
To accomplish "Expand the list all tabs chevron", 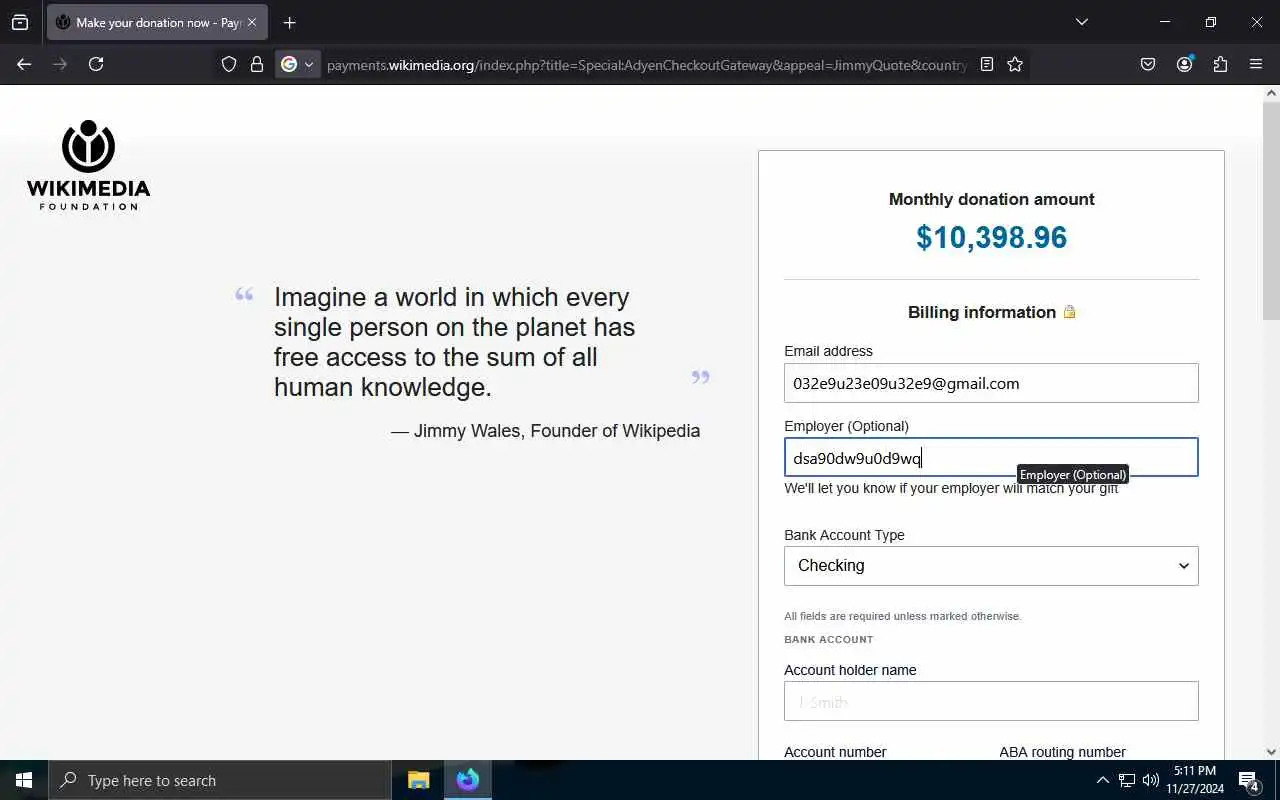I will [x=1081, y=22].
